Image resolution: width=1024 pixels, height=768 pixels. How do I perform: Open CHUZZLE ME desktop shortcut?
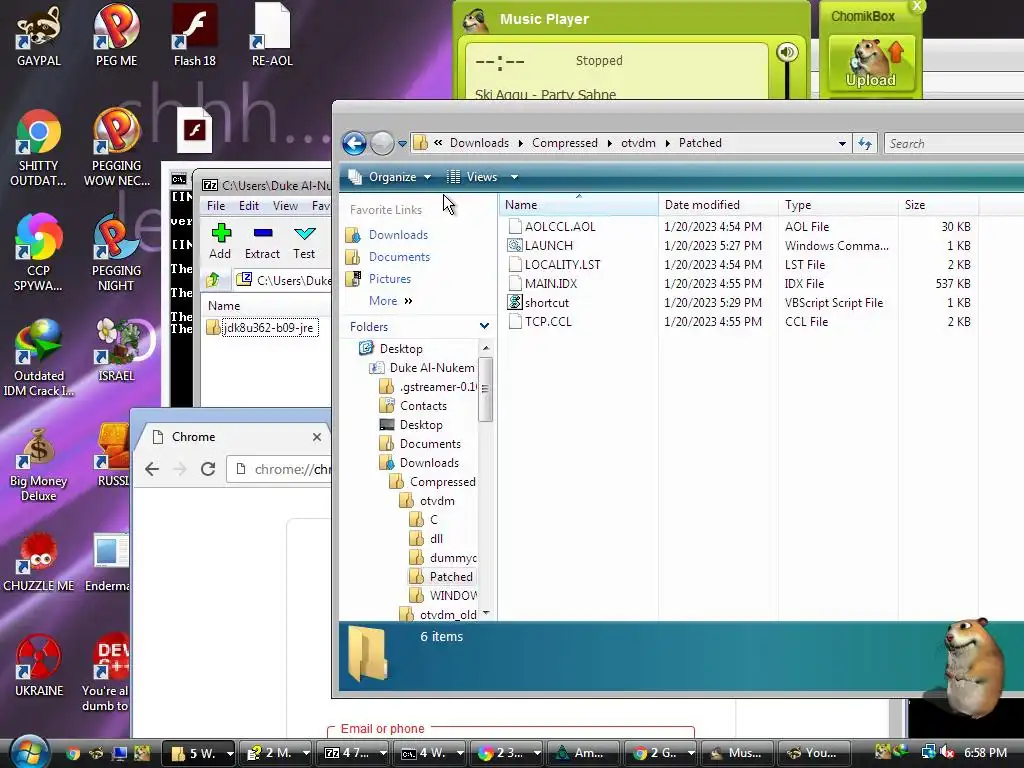click(x=39, y=561)
